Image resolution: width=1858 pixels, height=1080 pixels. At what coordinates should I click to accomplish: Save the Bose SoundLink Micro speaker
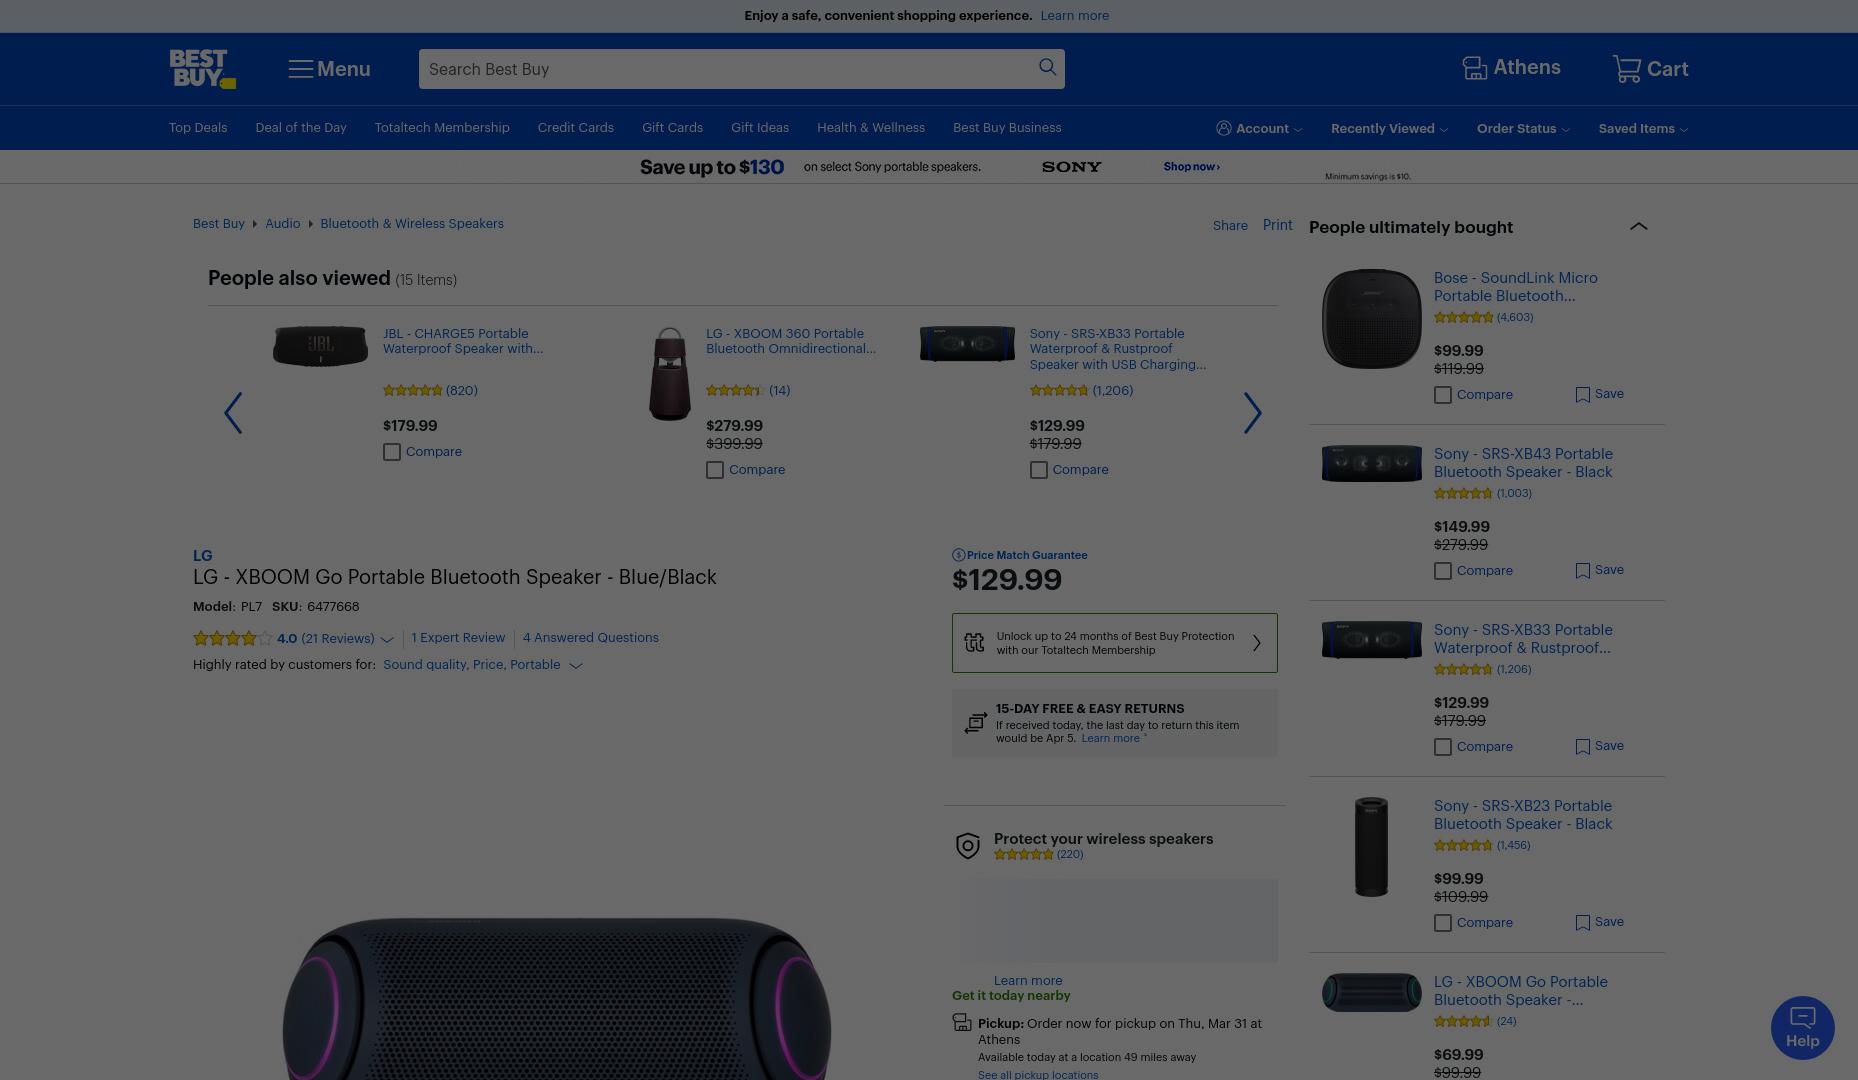1599,394
